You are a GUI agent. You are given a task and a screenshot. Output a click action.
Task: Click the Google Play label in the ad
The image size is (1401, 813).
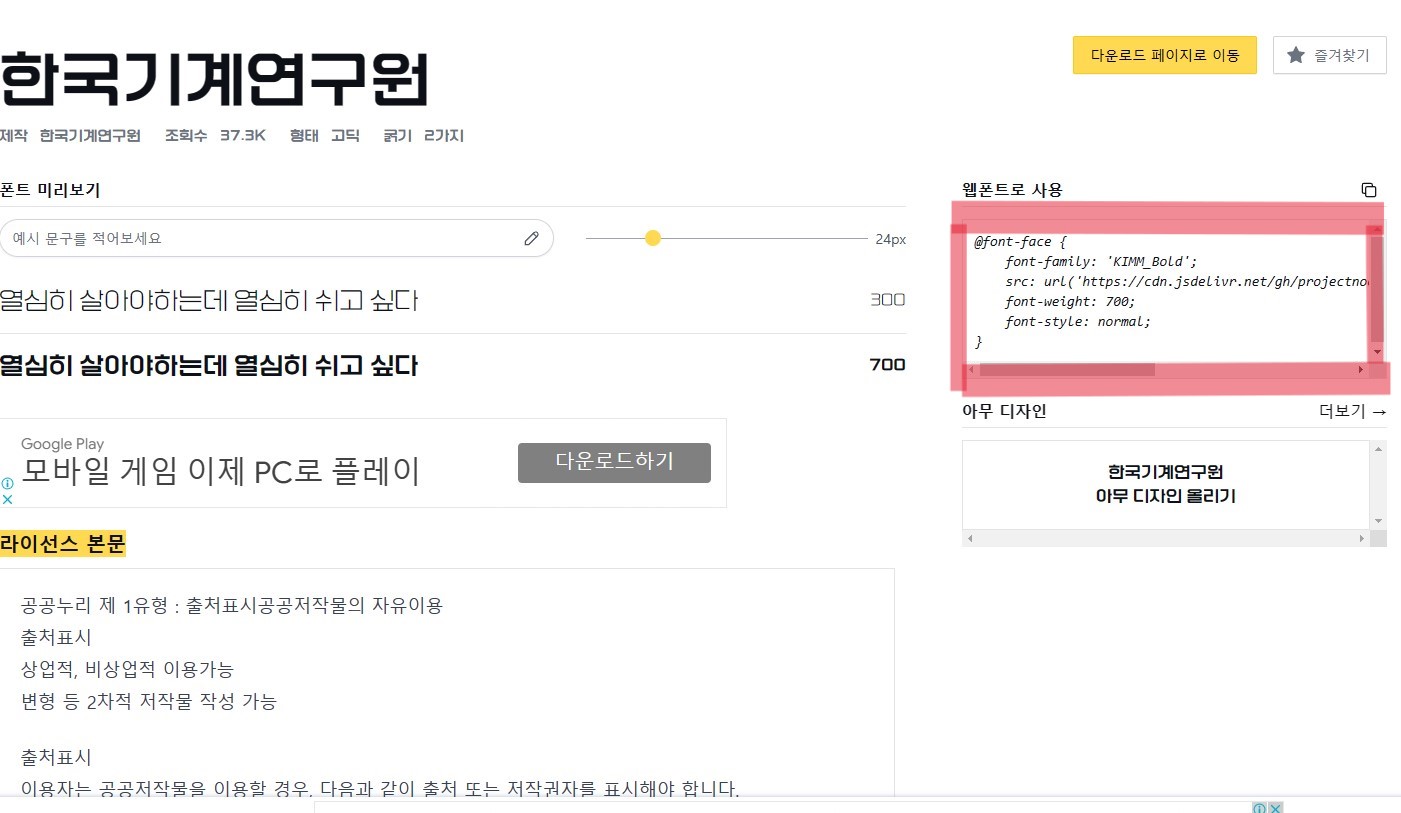coord(62,444)
